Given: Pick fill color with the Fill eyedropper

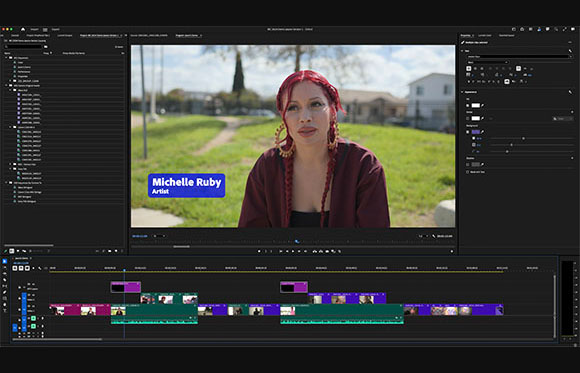Looking at the screenshot, I should 482,105.
